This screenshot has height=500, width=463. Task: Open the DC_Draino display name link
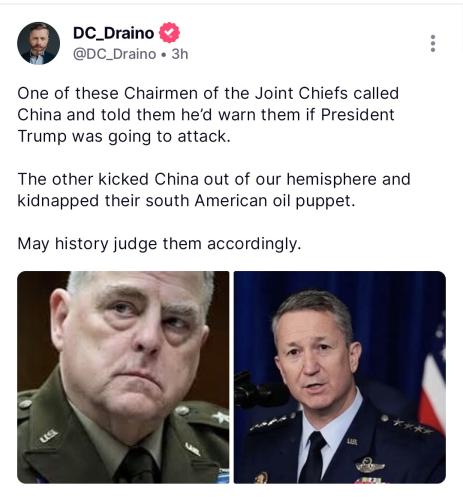click(113, 33)
